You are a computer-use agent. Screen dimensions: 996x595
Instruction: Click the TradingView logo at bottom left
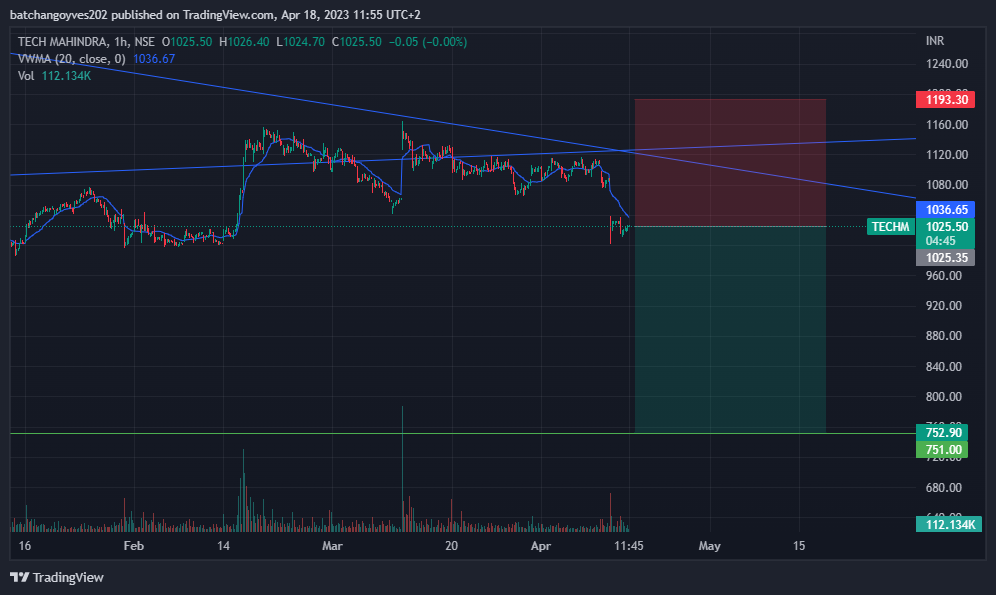(57, 577)
